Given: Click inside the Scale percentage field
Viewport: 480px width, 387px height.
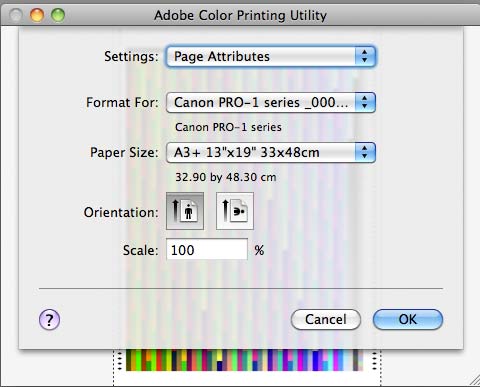Looking at the screenshot, I should (x=207, y=250).
